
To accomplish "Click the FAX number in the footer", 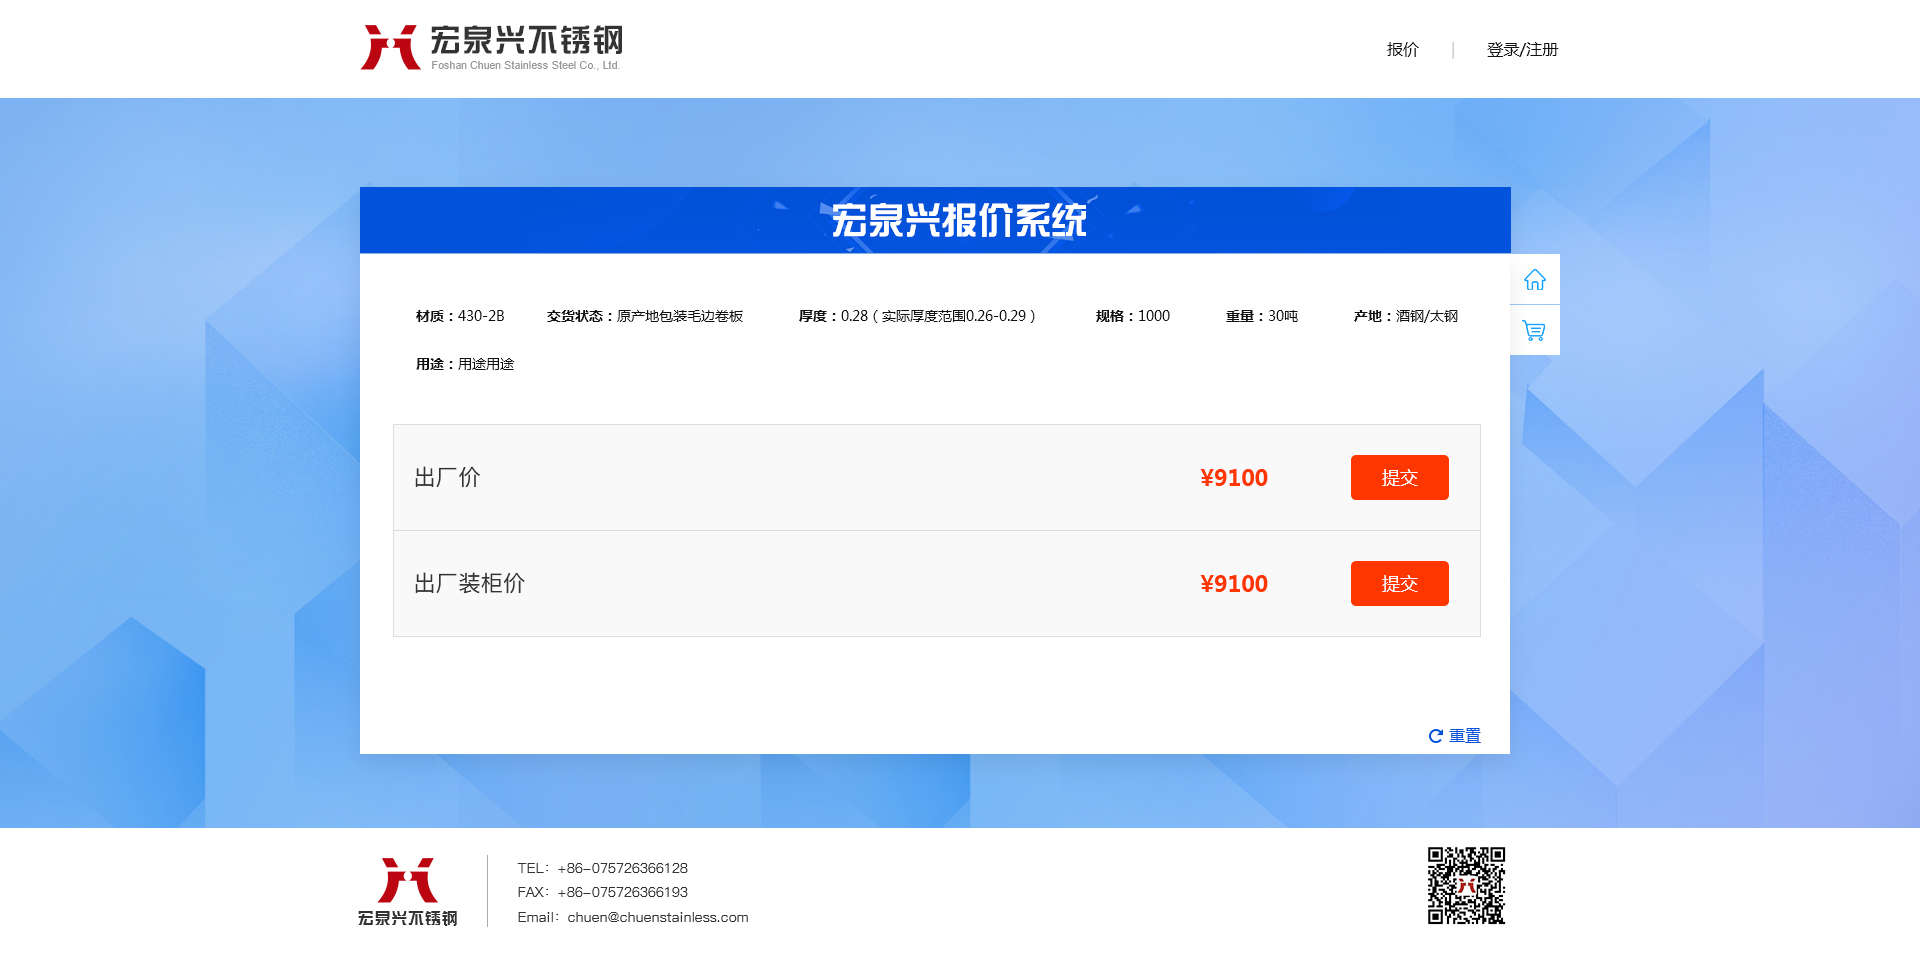I will [622, 892].
